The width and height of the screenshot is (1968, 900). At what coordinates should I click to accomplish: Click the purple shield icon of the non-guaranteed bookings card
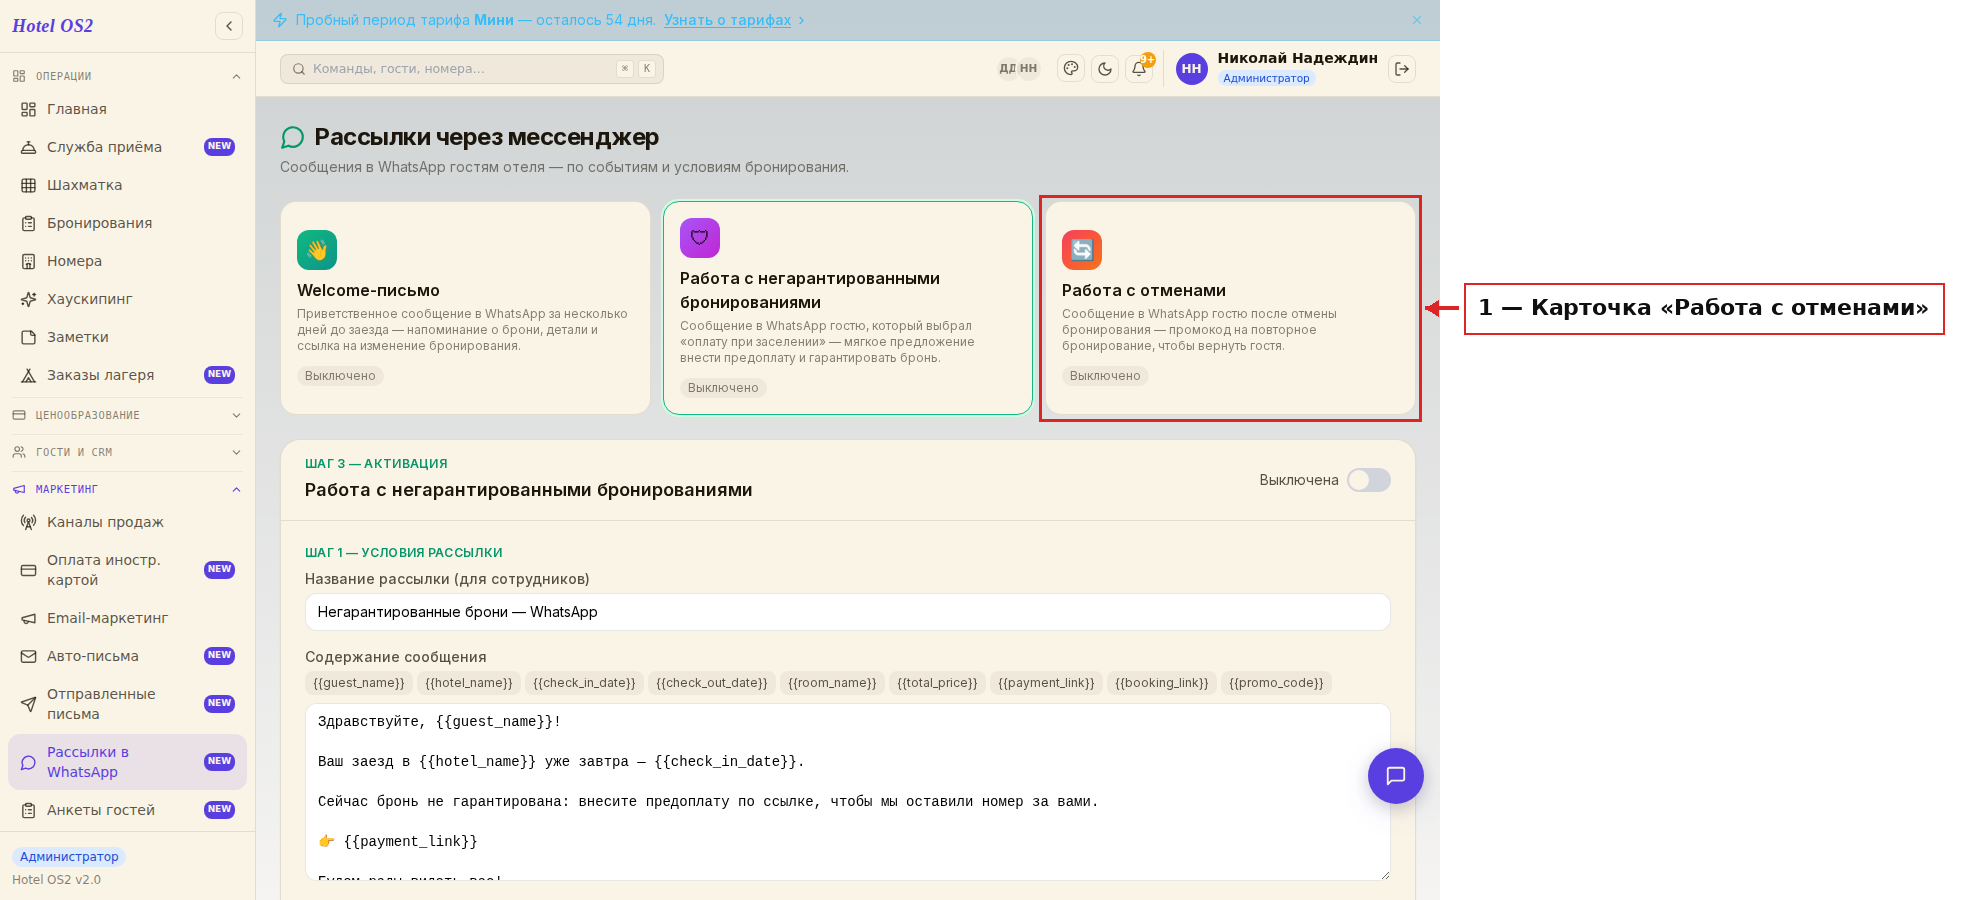click(x=700, y=238)
